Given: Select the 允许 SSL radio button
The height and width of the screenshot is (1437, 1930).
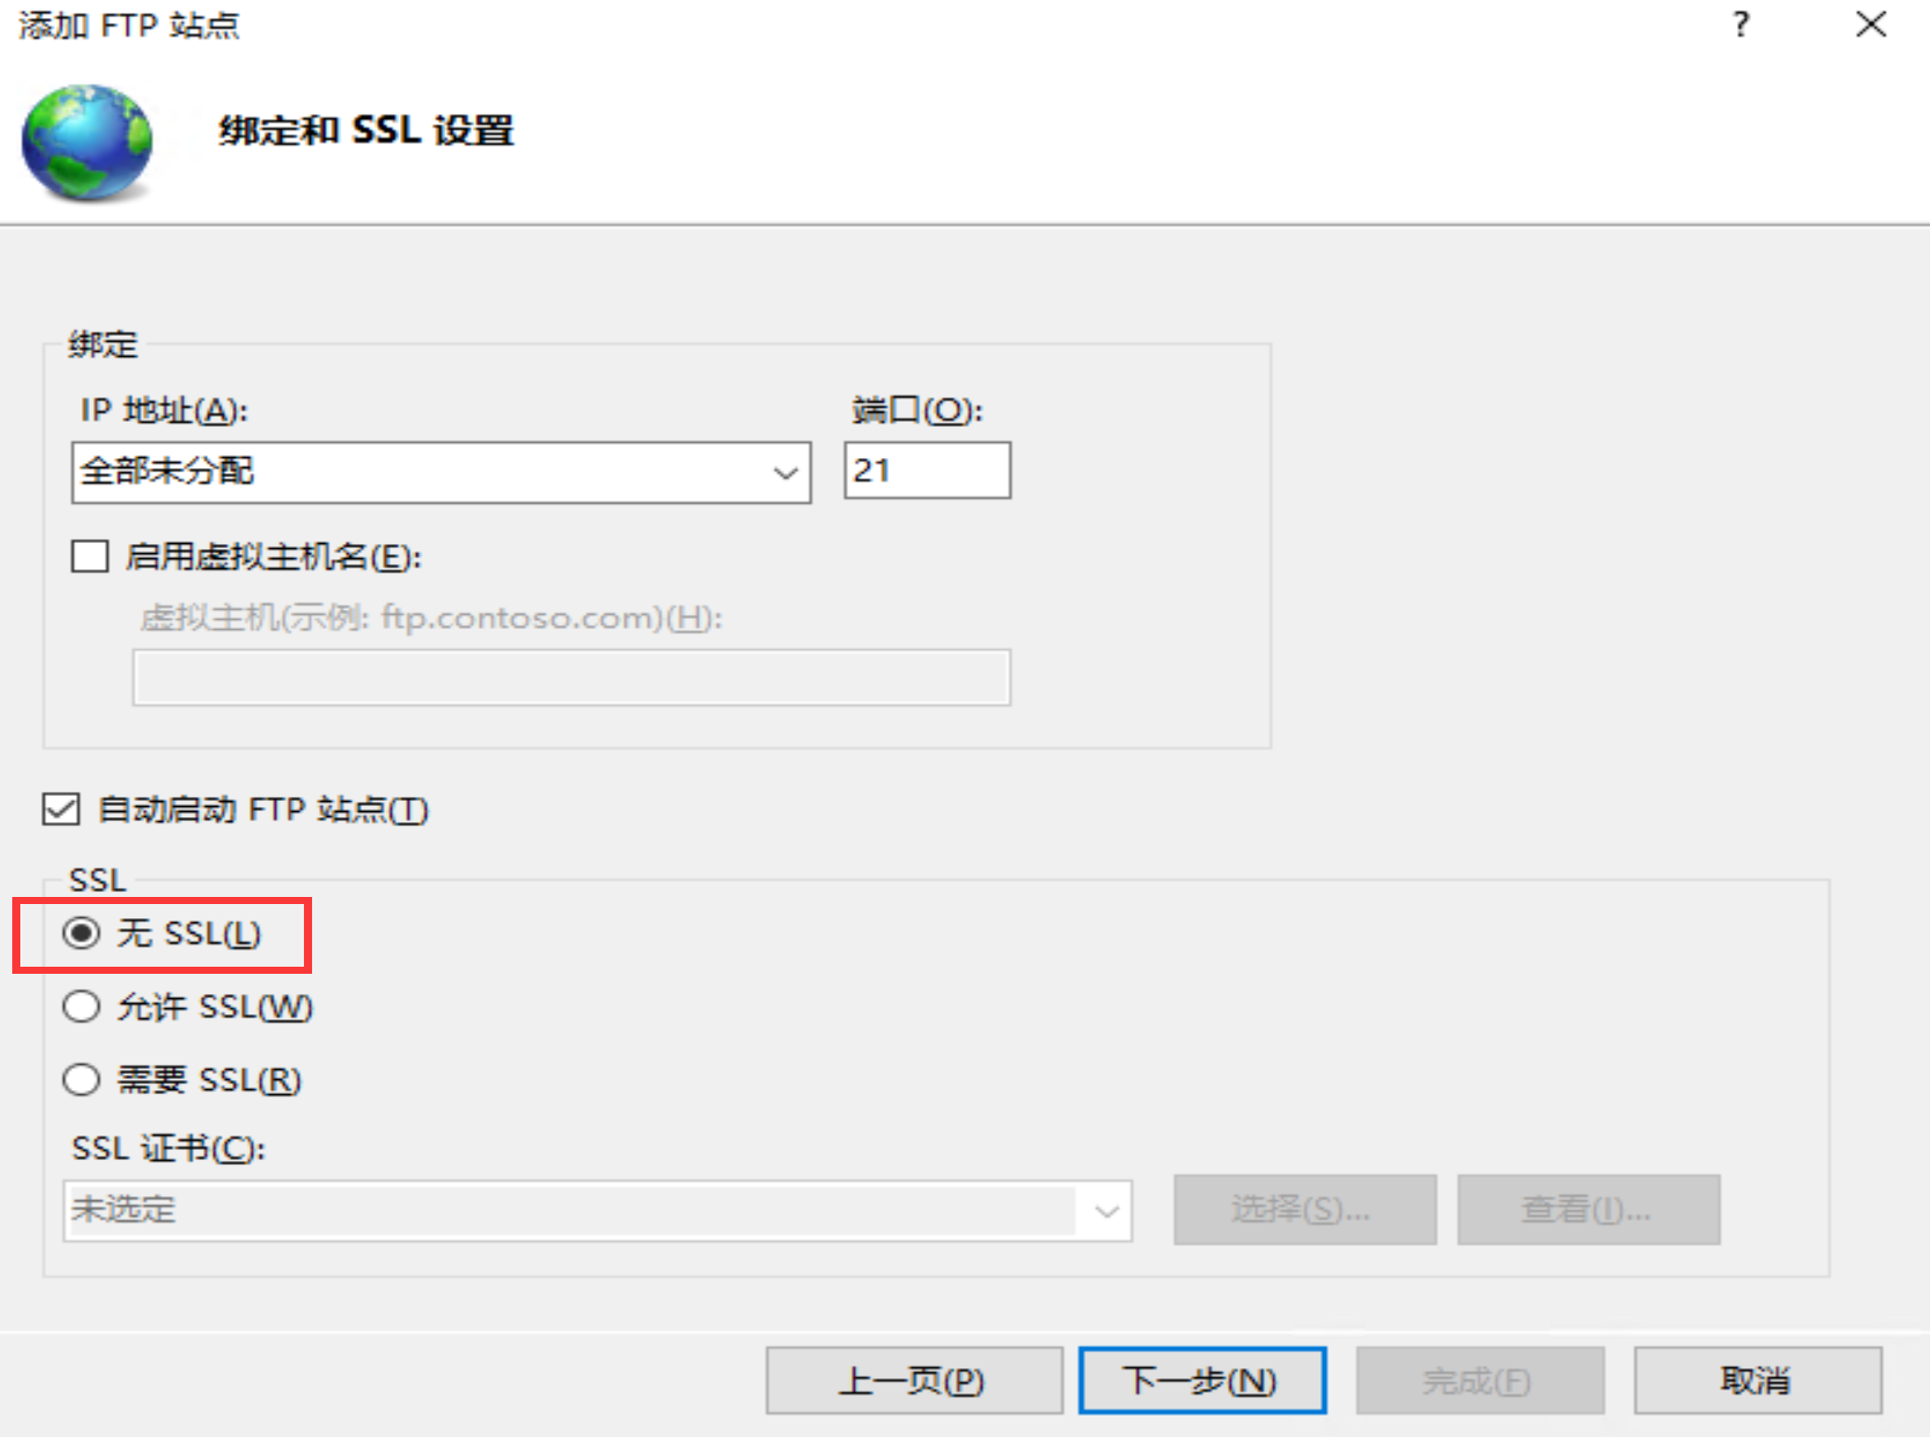Looking at the screenshot, I should click(x=81, y=1006).
